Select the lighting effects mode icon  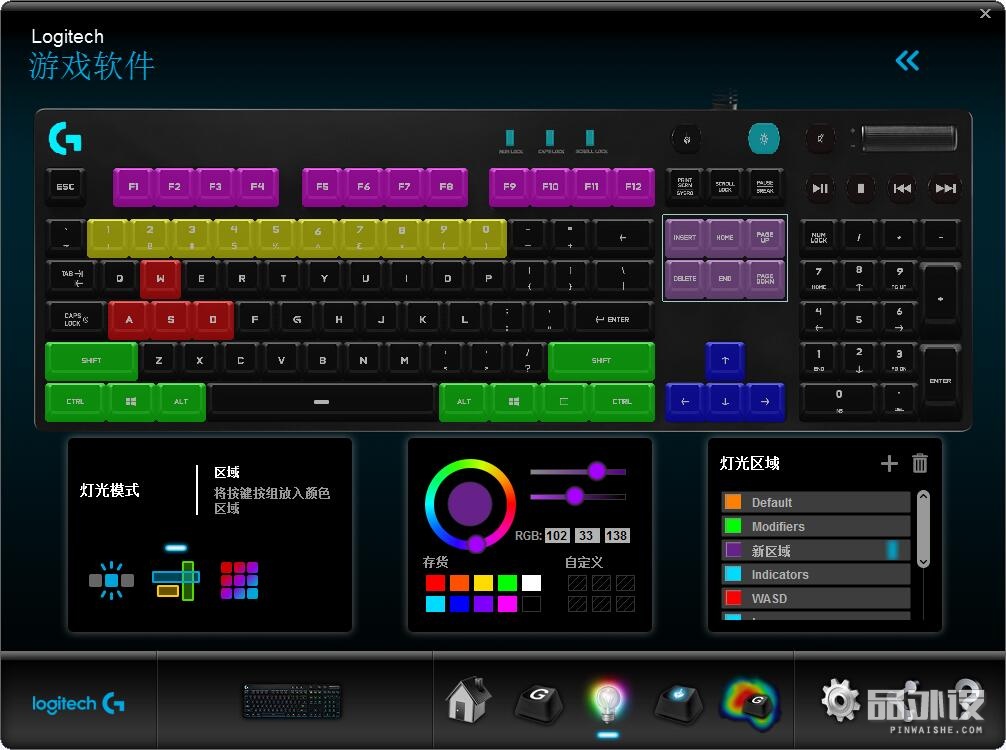tap(111, 580)
